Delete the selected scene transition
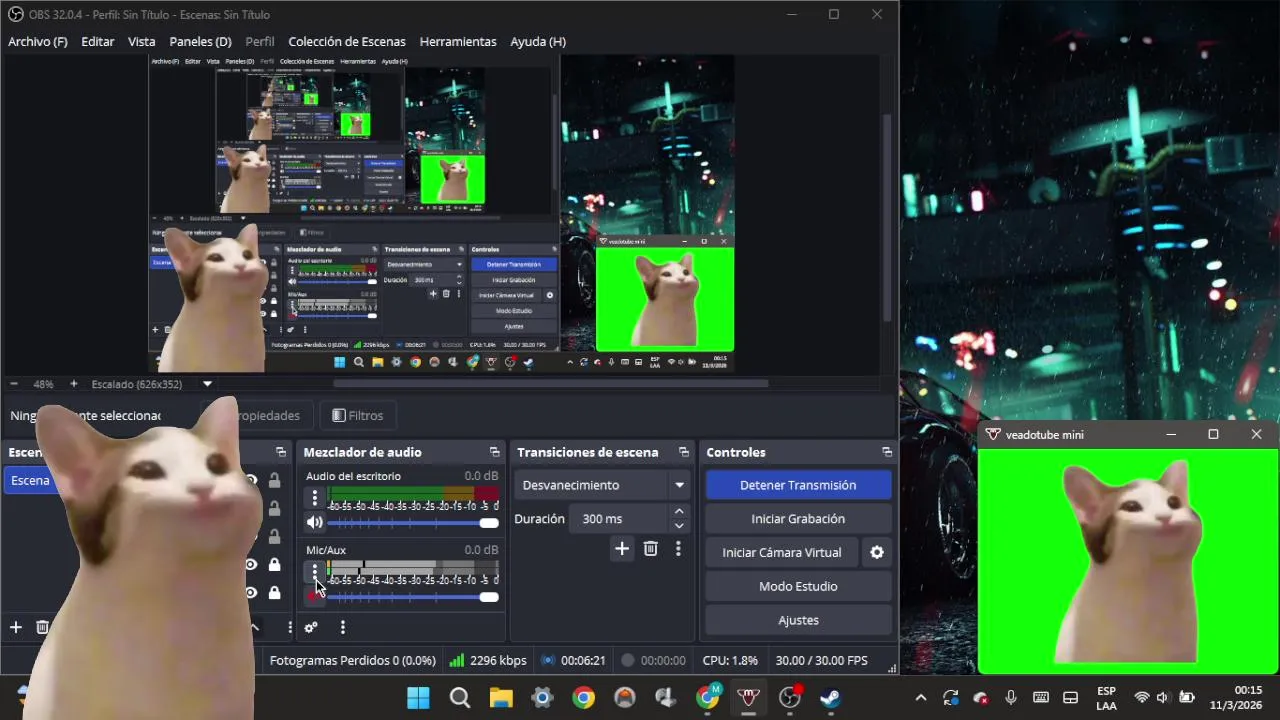 point(651,548)
